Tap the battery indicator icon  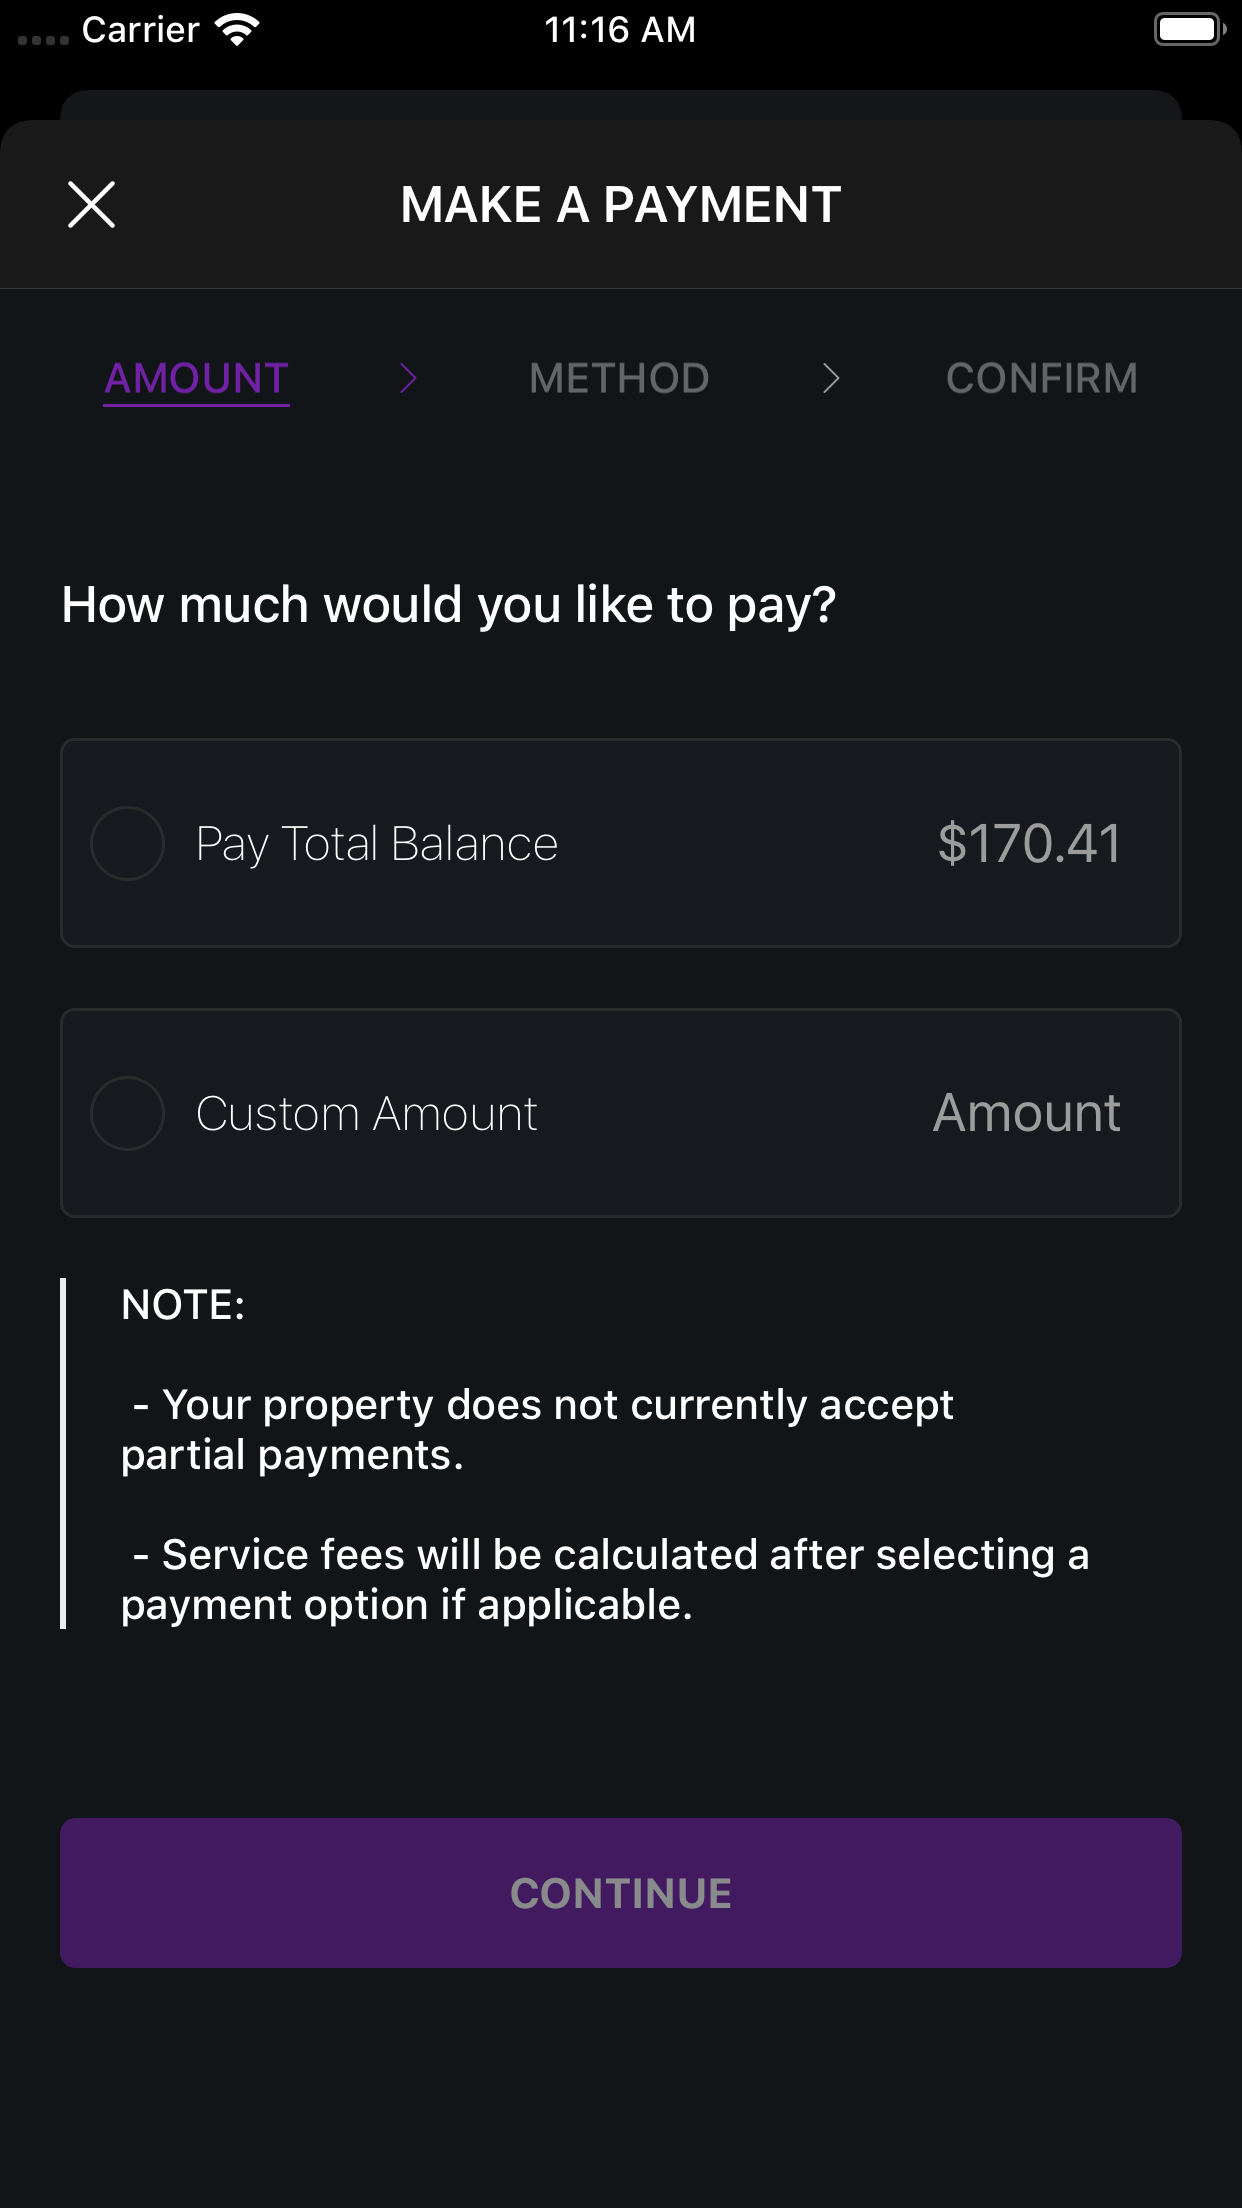pyautogui.click(x=1189, y=30)
